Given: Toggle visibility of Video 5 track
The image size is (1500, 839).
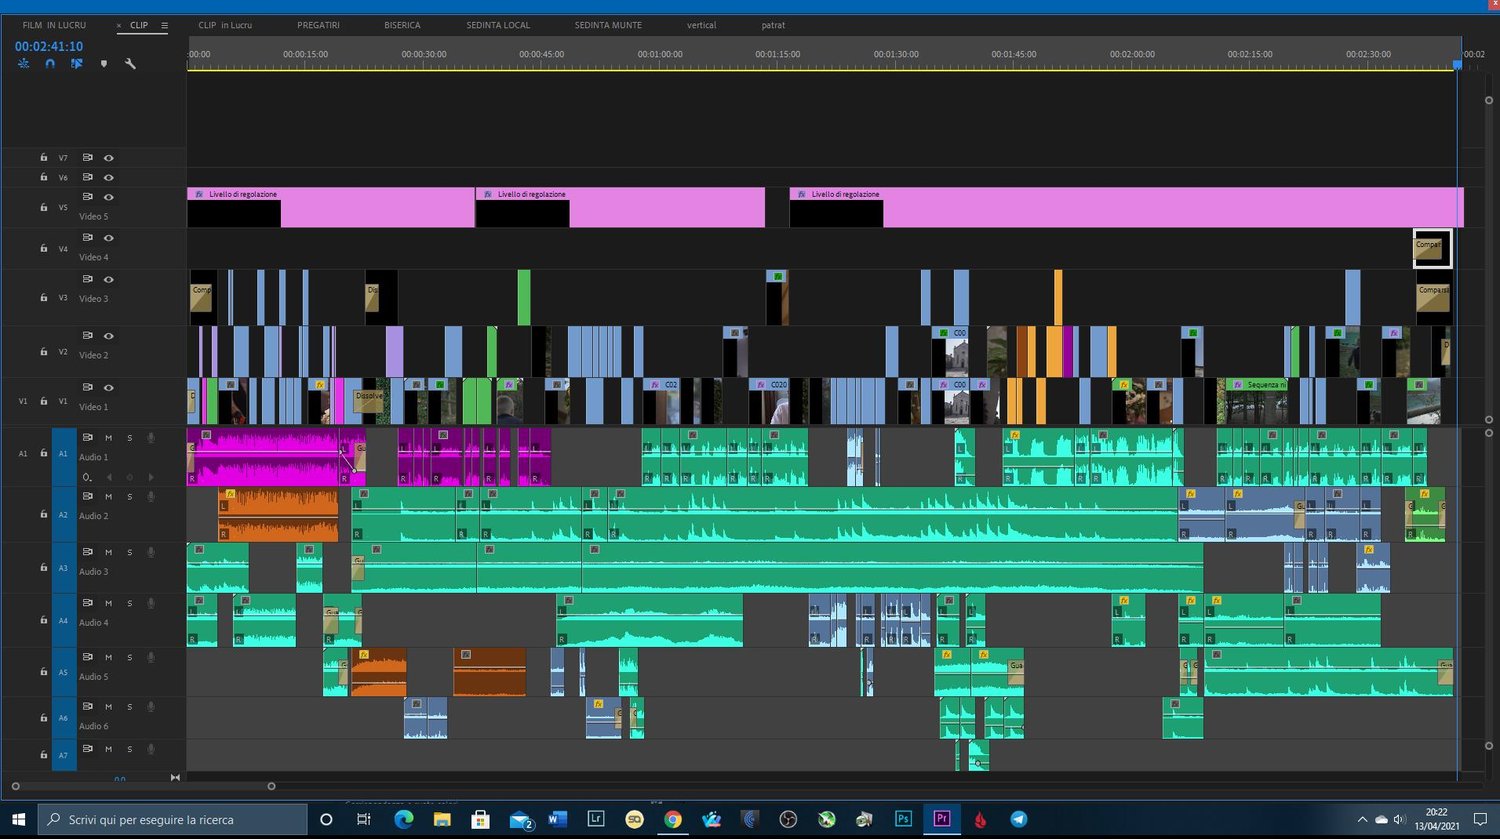Looking at the screenshot, I should pyautogui.click(x=109, y=197).
